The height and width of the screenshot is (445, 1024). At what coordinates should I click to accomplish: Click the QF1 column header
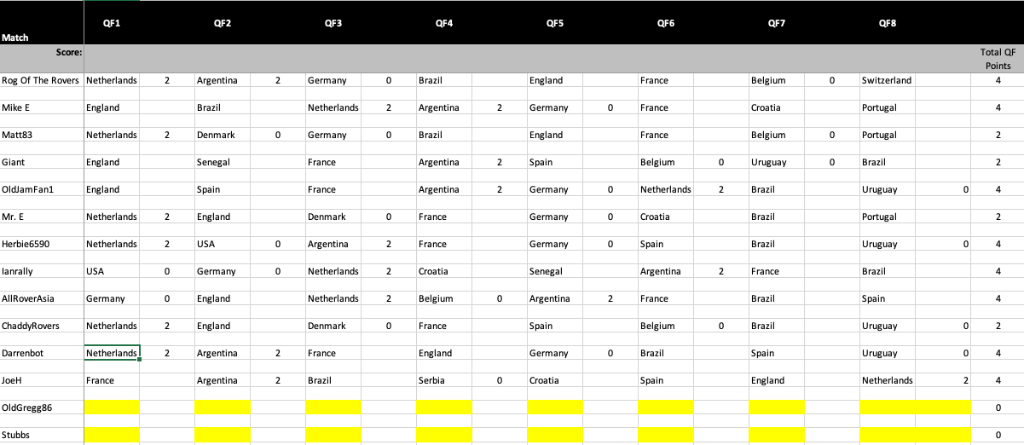pyautogui.click(x=112, y=23)
